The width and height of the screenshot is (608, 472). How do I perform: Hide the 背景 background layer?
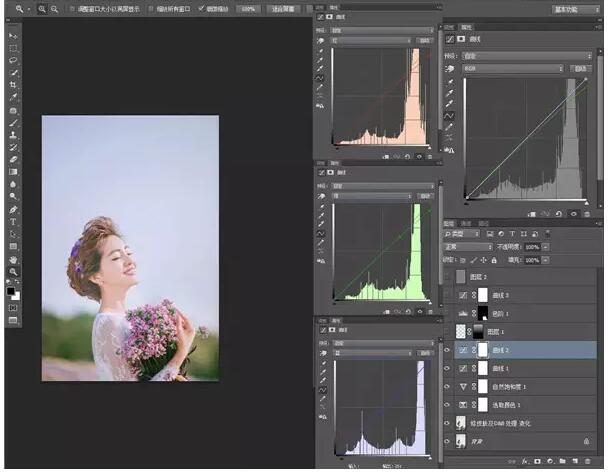coord(447,440)
